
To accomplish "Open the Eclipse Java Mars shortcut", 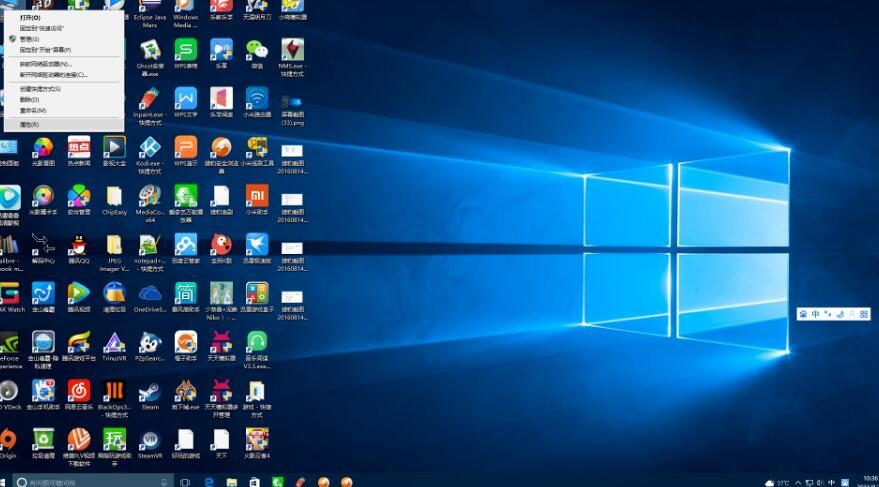I will pyautogui.click(x=150, y=14).
